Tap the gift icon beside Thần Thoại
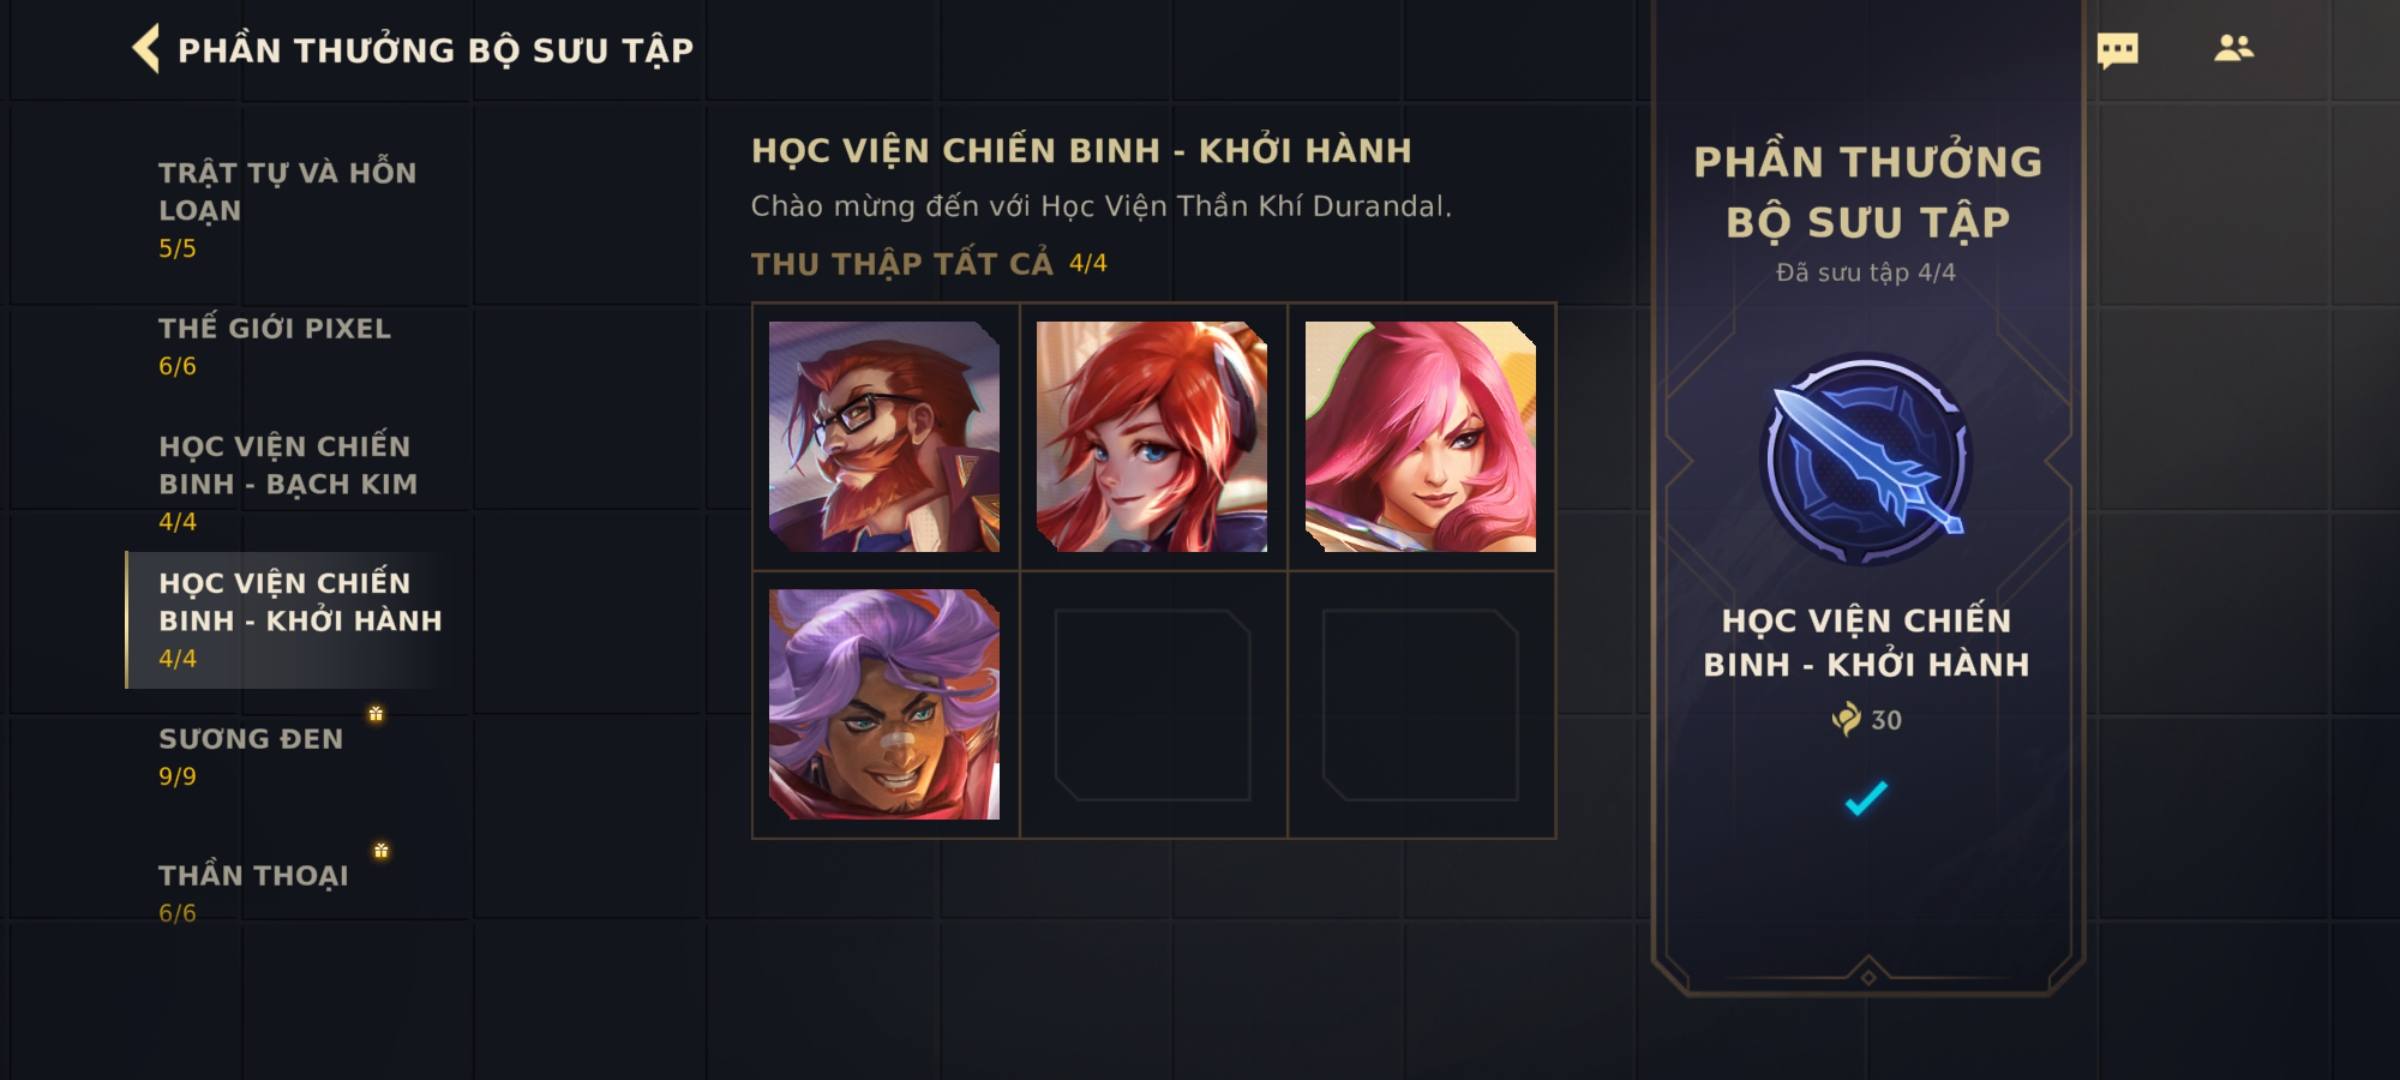Image resolution: width=2400 pixels, height=1080 pixels. pos(381,850)
